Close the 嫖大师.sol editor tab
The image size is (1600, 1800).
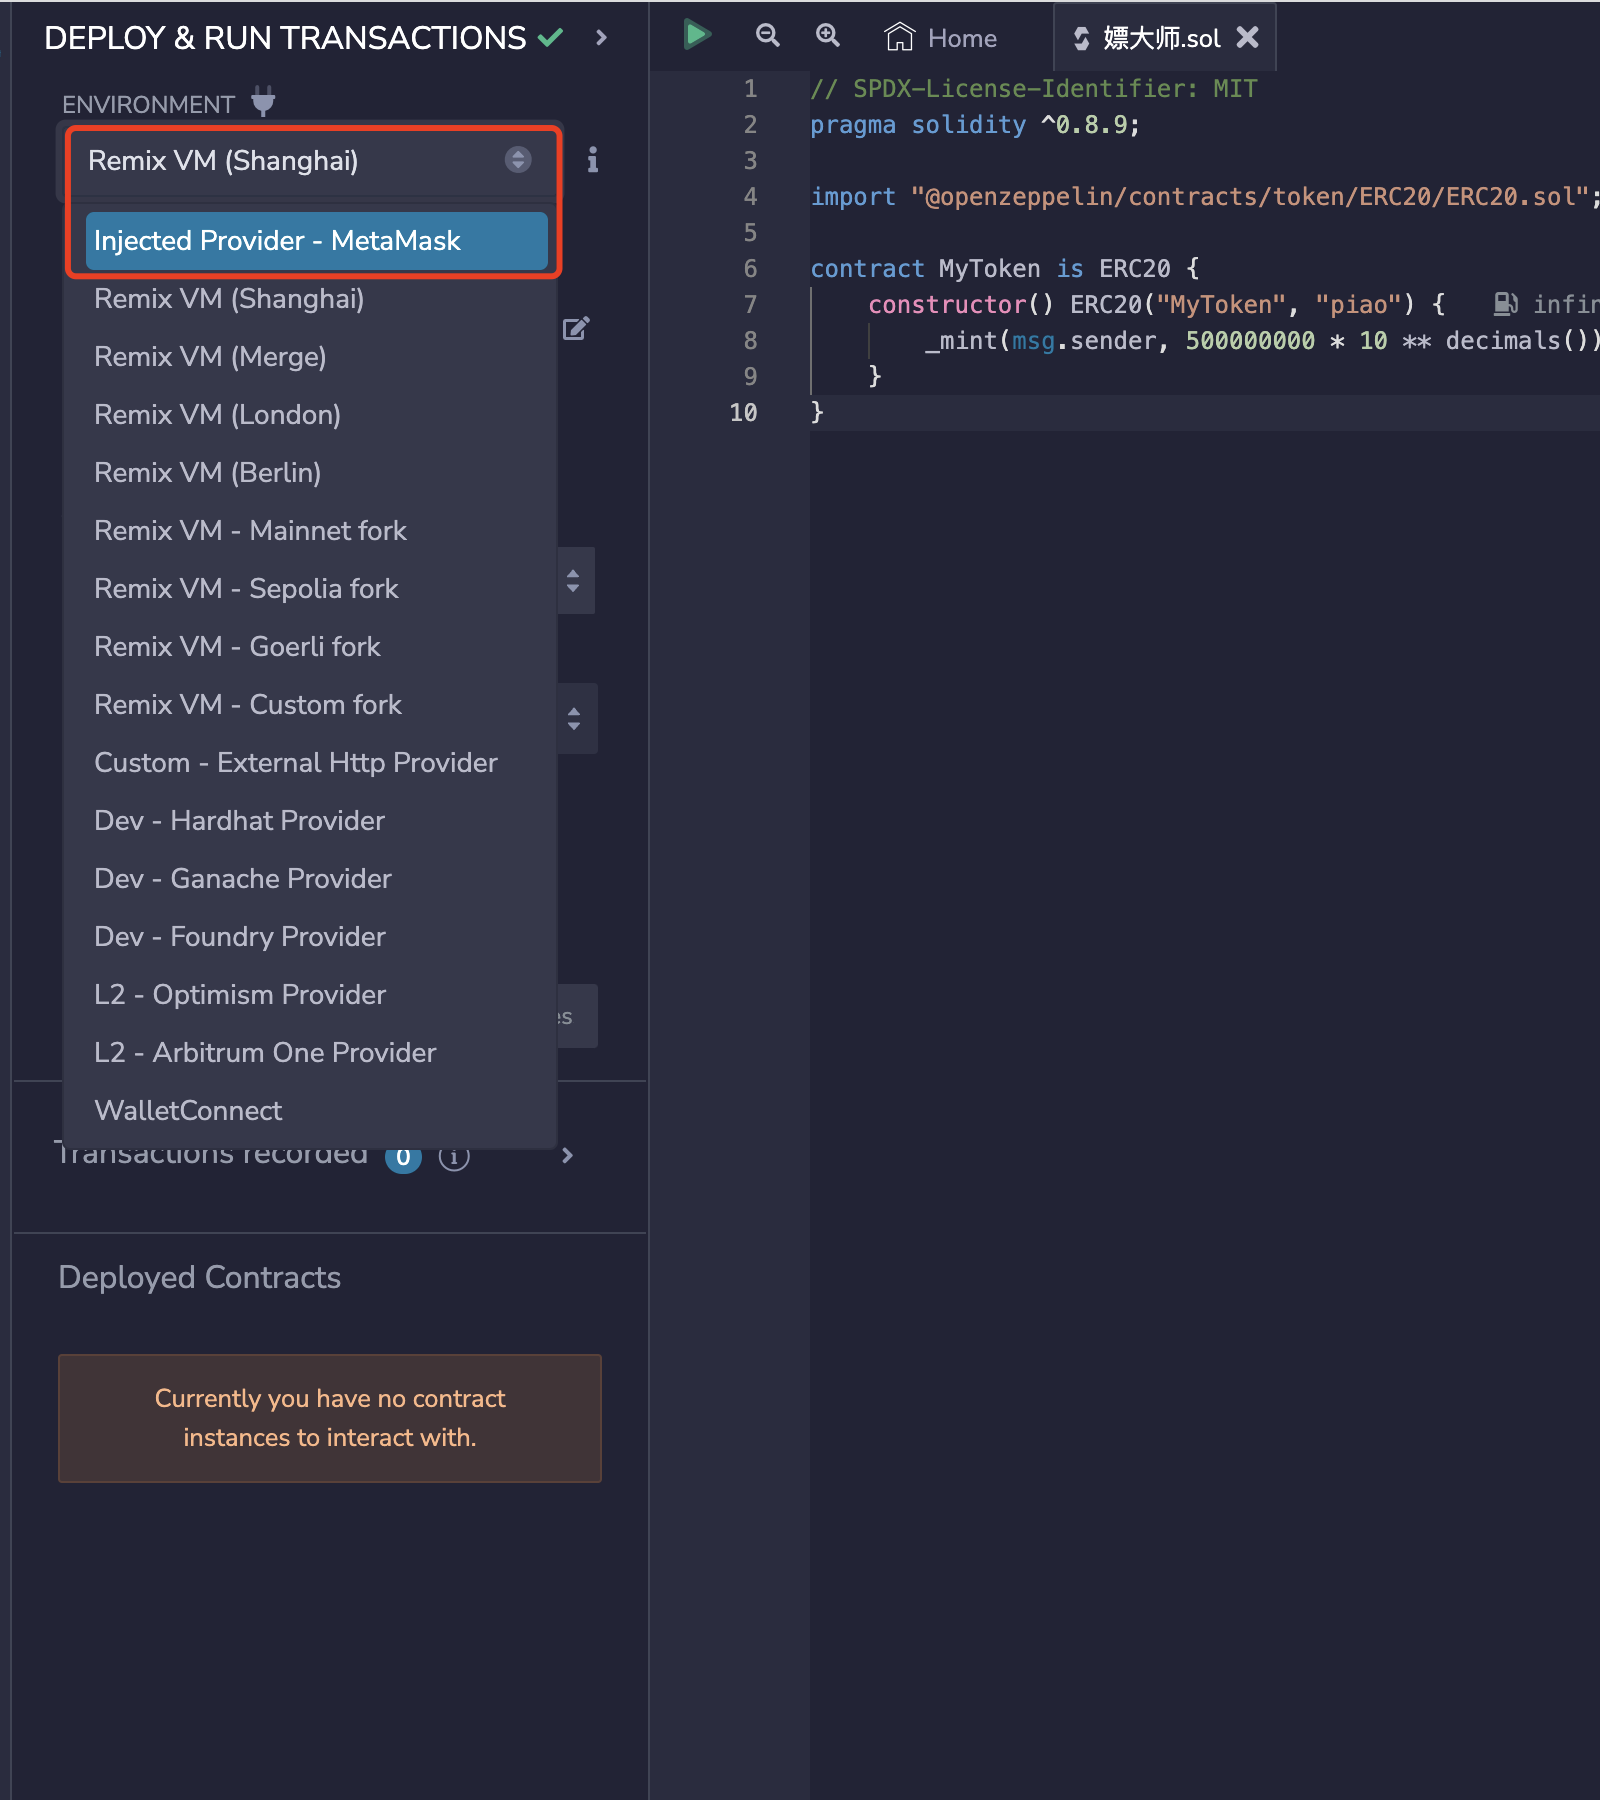click(x=1247, y=38)
